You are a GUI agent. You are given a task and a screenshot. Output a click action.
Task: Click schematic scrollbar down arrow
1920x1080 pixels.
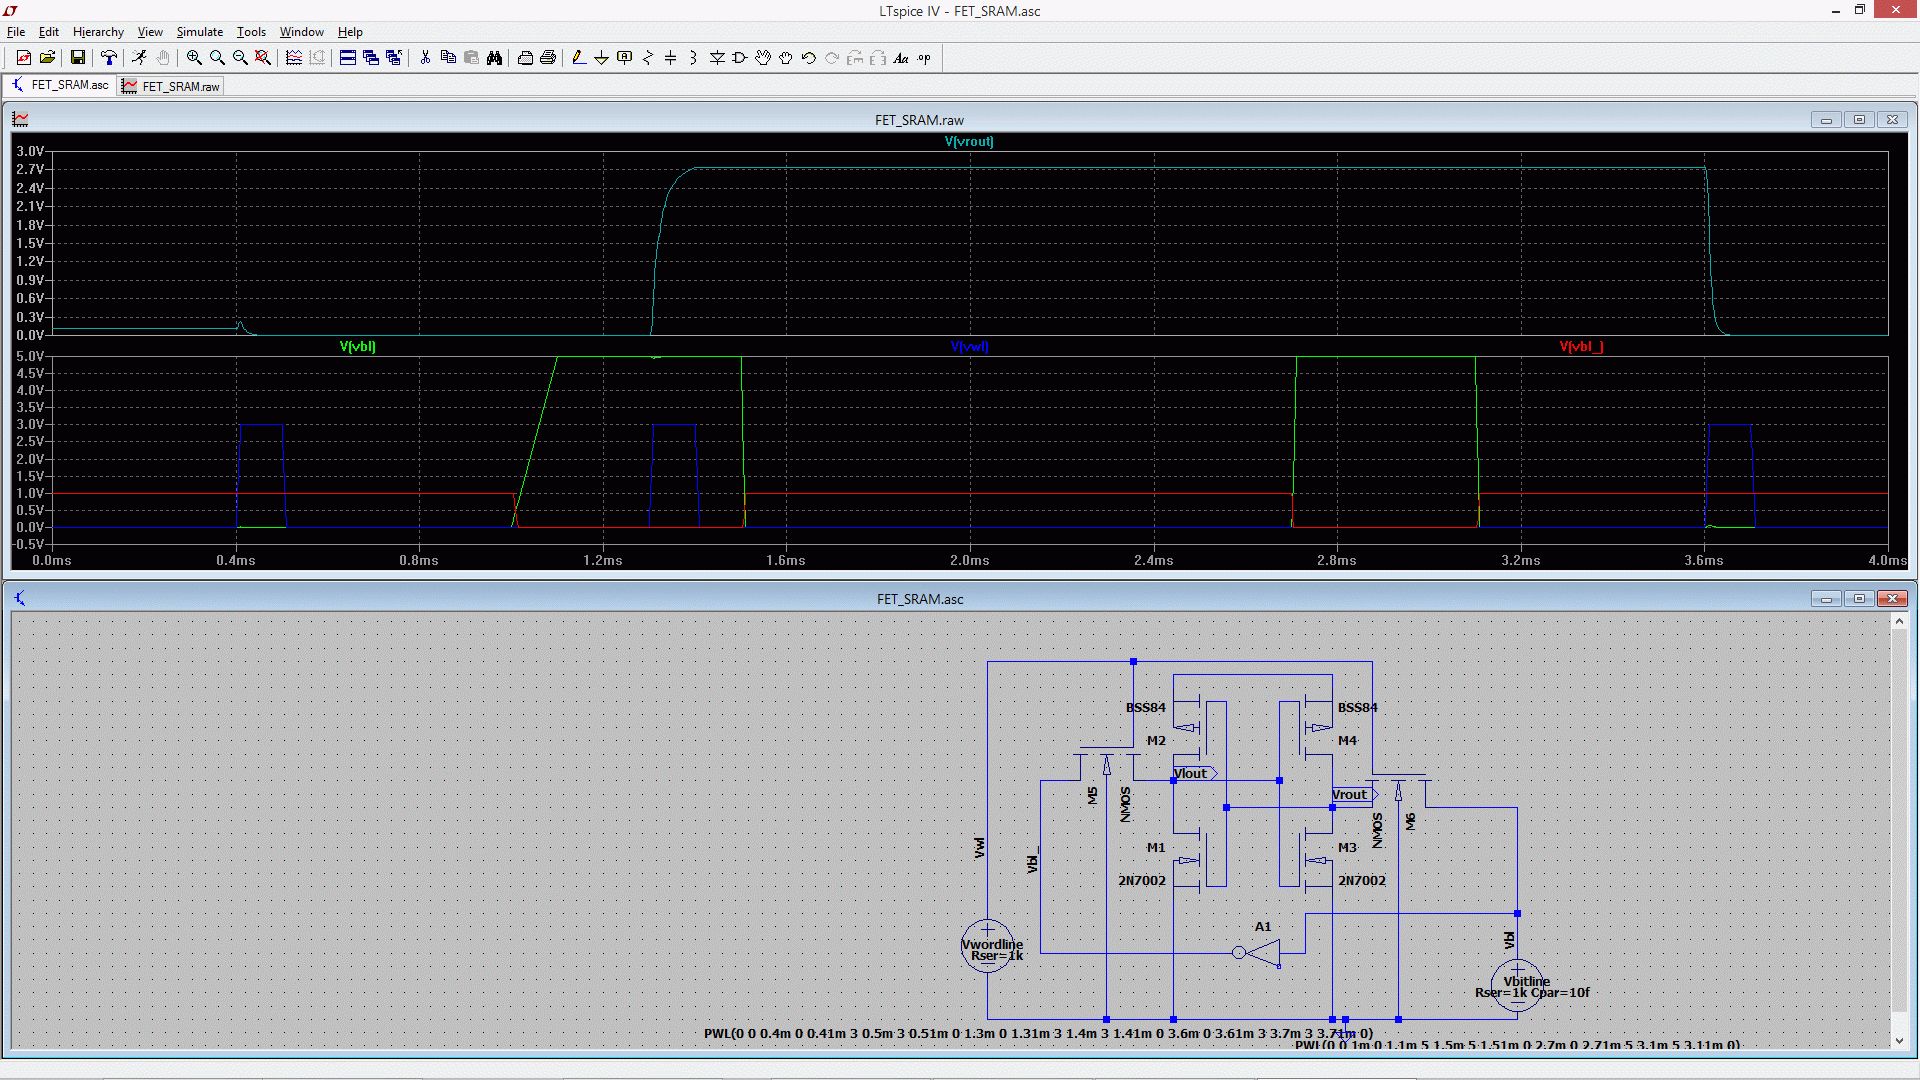pos(1899,1040)
